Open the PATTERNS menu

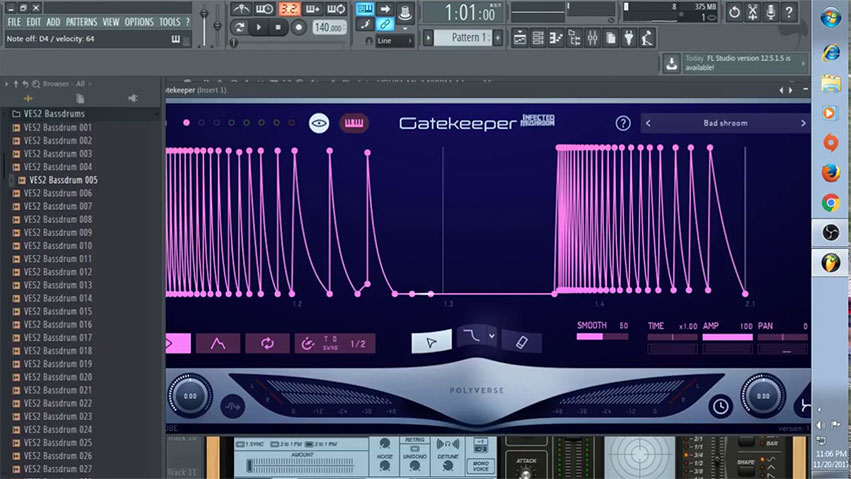point(81,22)
